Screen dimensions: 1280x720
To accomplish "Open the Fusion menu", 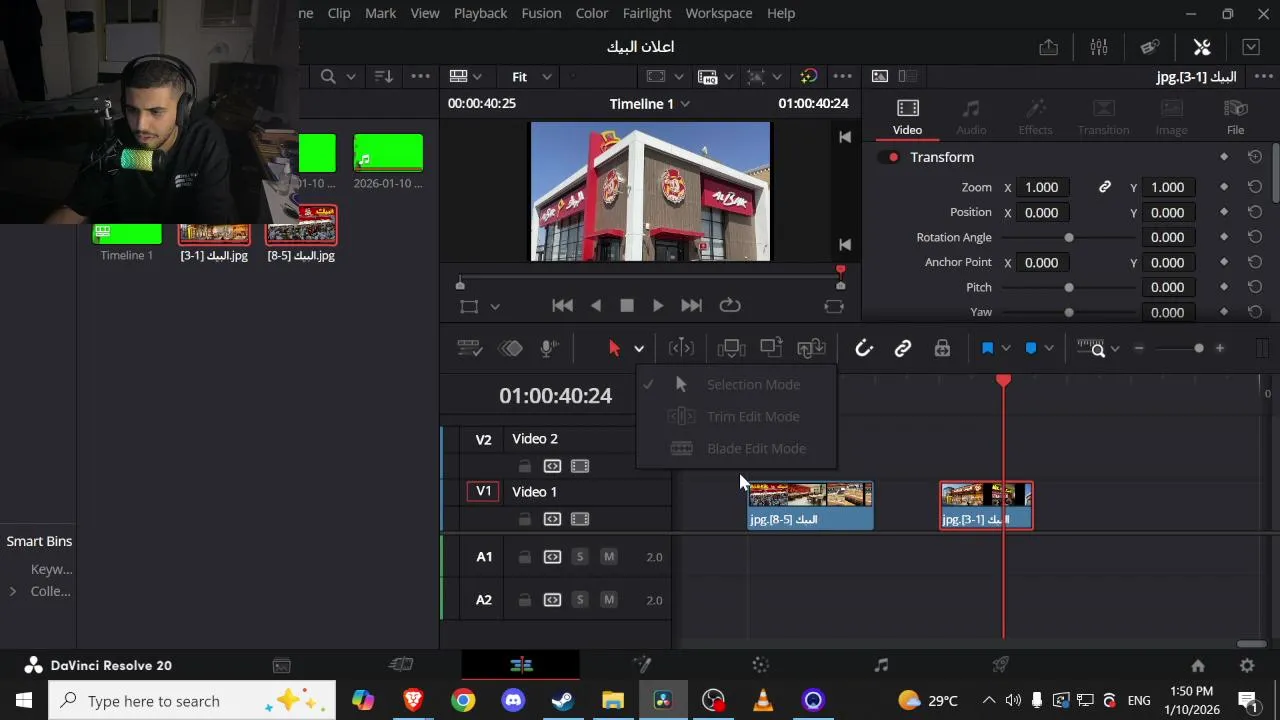I will tap(541, 13).
